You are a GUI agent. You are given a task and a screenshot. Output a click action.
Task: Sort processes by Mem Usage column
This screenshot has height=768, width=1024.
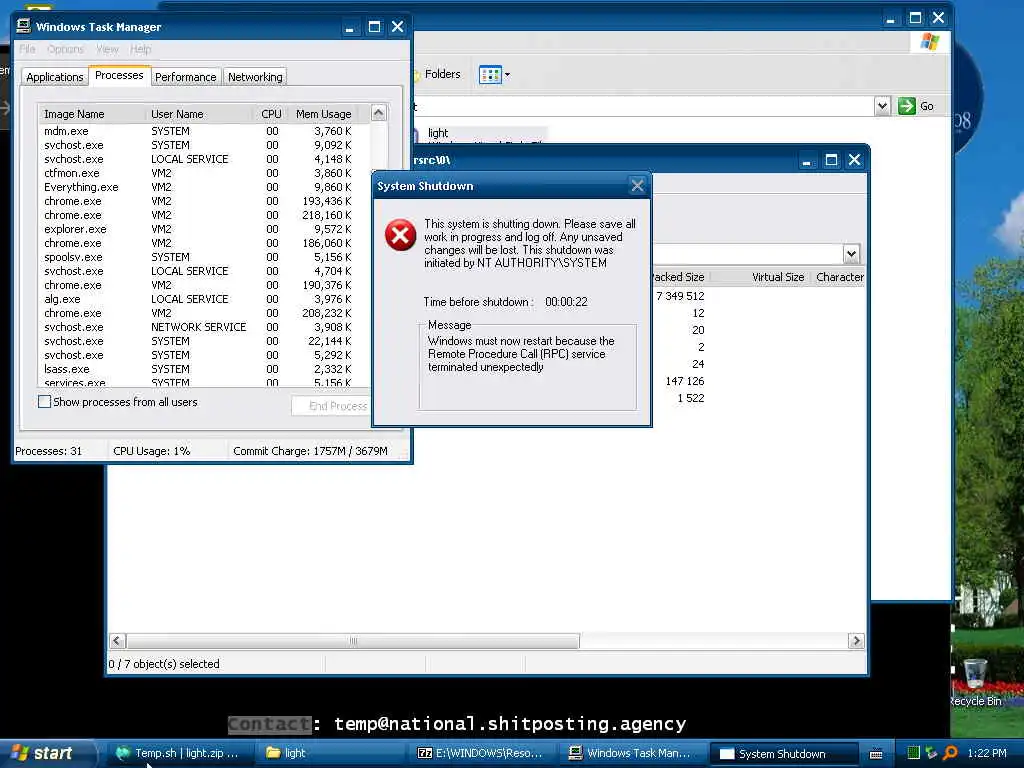pos(323,114)
